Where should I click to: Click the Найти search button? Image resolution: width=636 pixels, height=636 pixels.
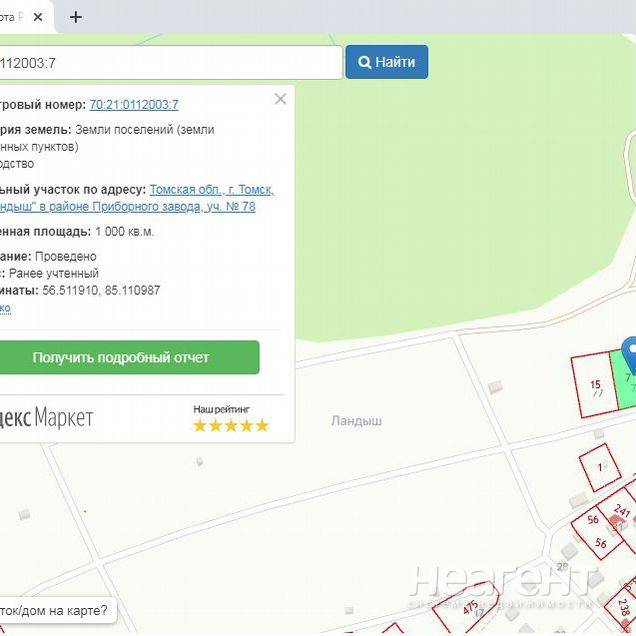(x=387, y=62)
